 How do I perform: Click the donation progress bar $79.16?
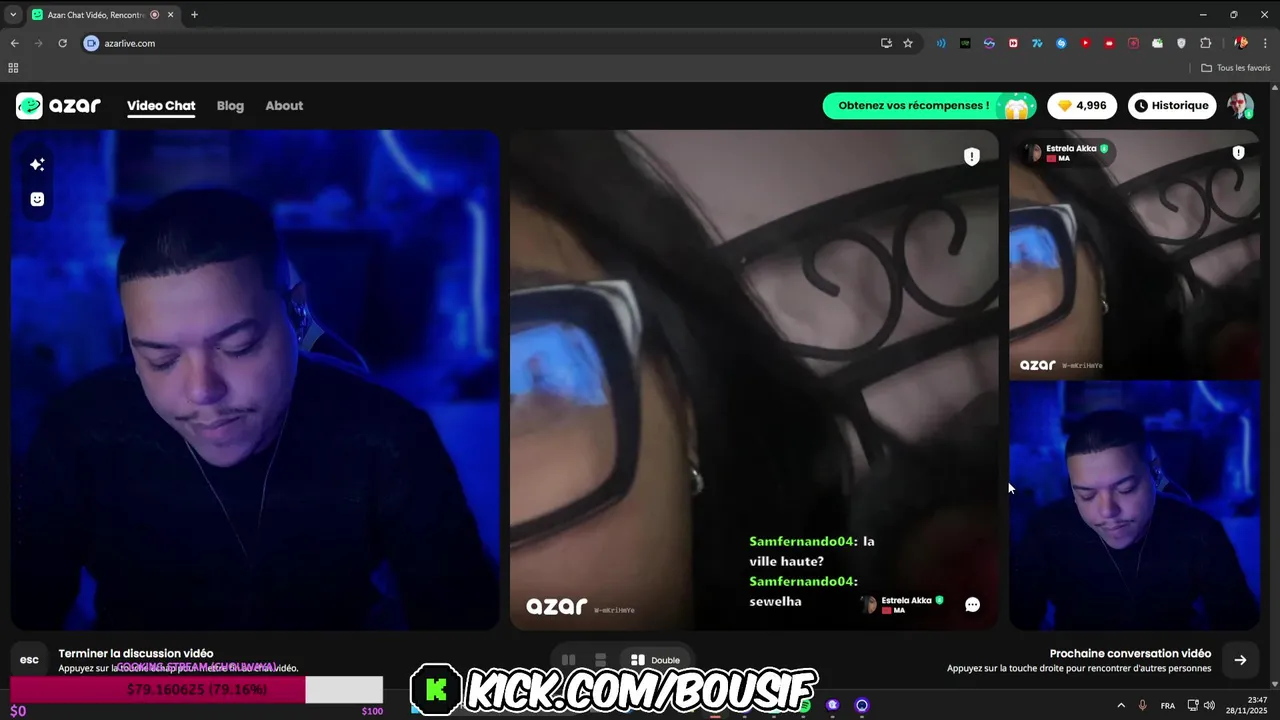click(x=197, y=689)
